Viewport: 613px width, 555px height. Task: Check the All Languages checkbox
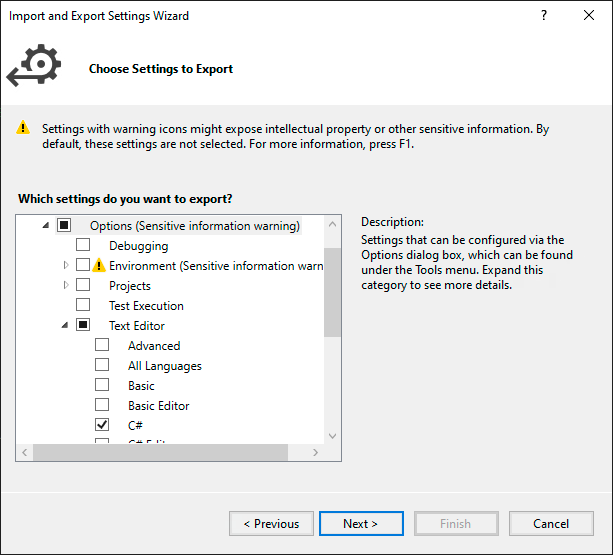coord(102,365)
